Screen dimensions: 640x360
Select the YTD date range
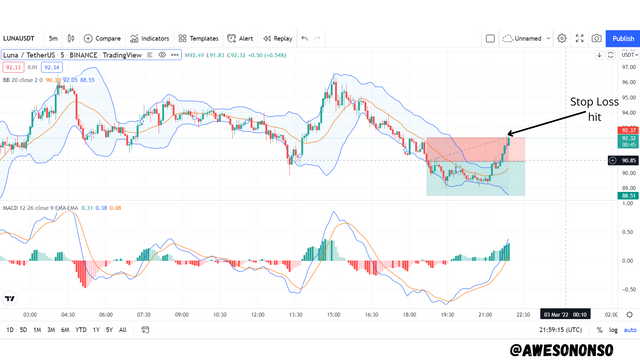pyautogui.click(x=80, y=330)
